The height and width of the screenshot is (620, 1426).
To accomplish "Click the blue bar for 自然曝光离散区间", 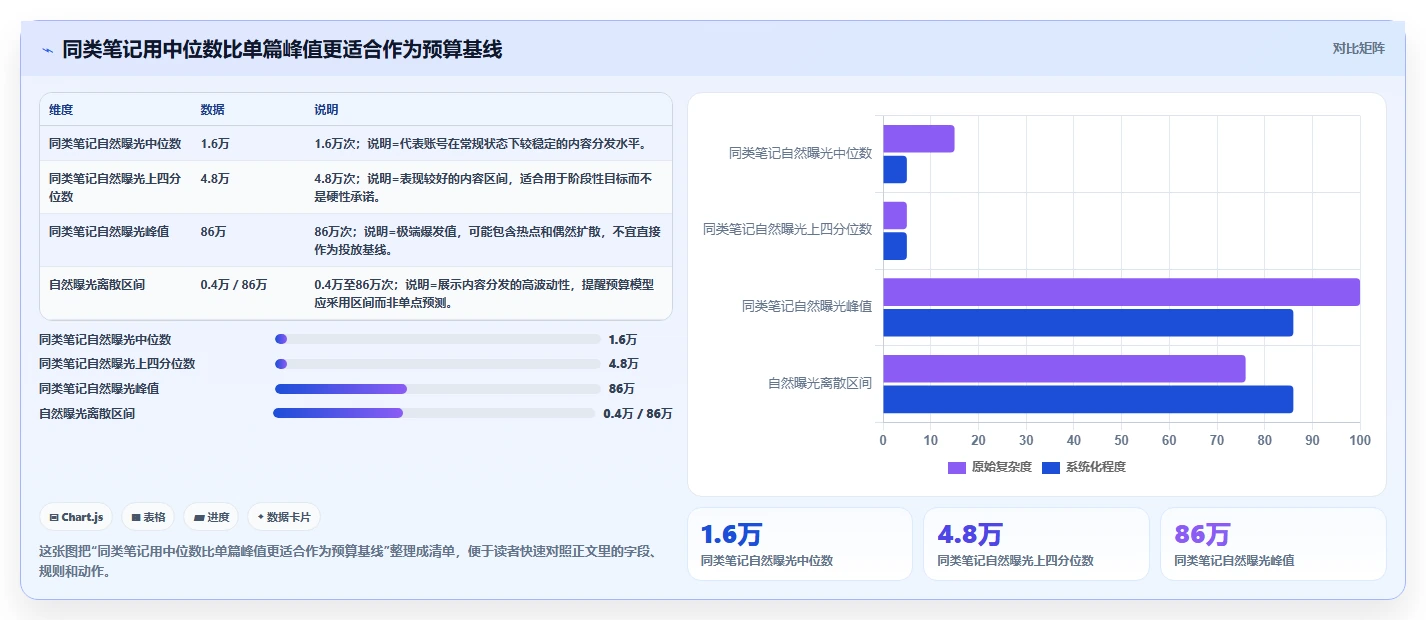I will [x=1088, y=399].
